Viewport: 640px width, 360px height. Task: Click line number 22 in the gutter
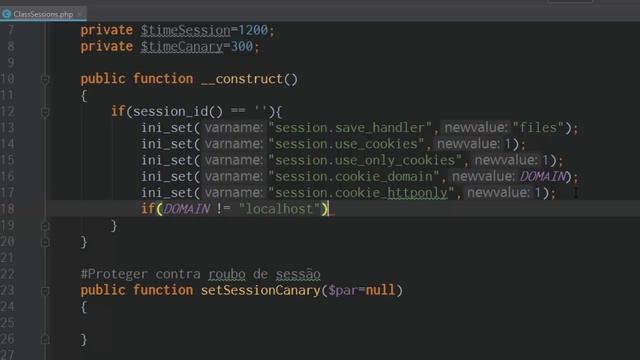(x=8, y=274)
